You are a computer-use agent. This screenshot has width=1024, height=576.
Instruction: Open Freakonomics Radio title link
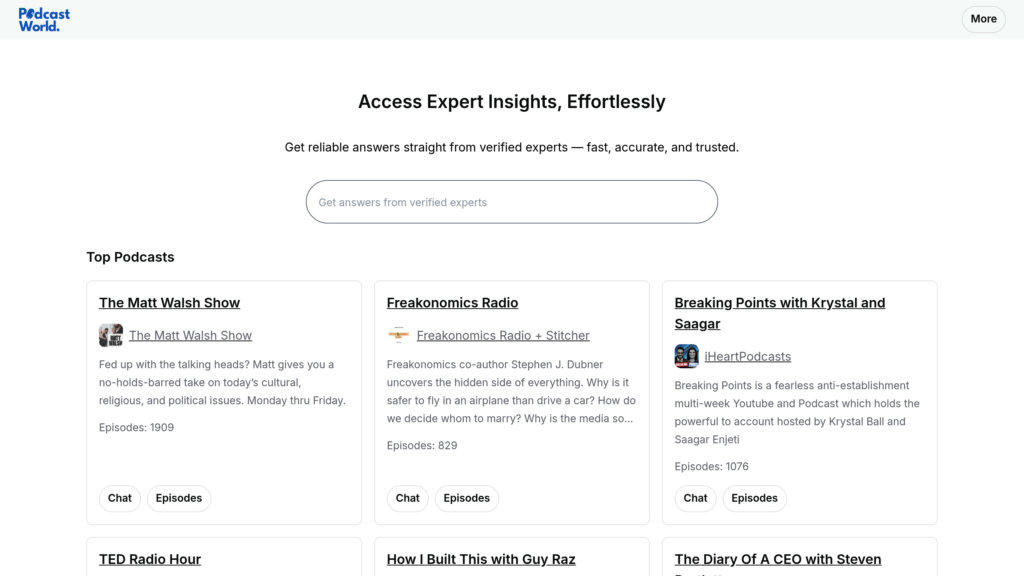tap(452, 303)
